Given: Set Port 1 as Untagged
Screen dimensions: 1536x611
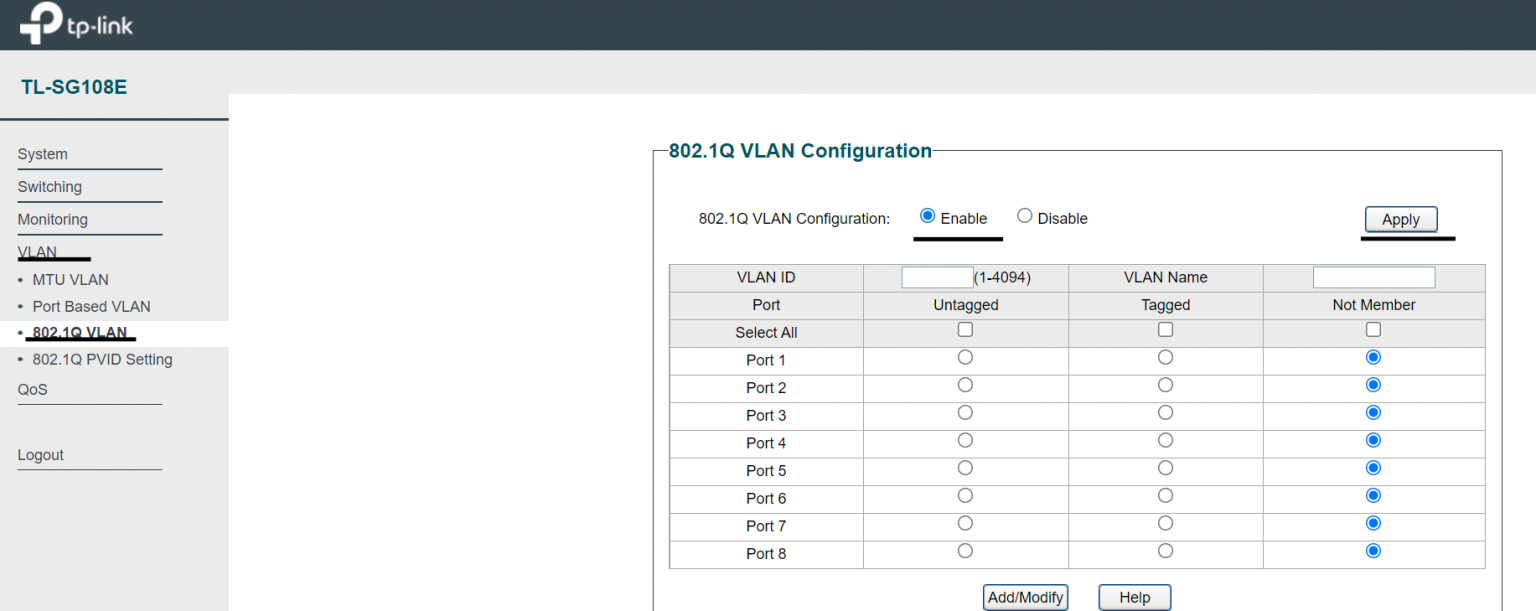Looking at the screenshot, I should (965, 357).
